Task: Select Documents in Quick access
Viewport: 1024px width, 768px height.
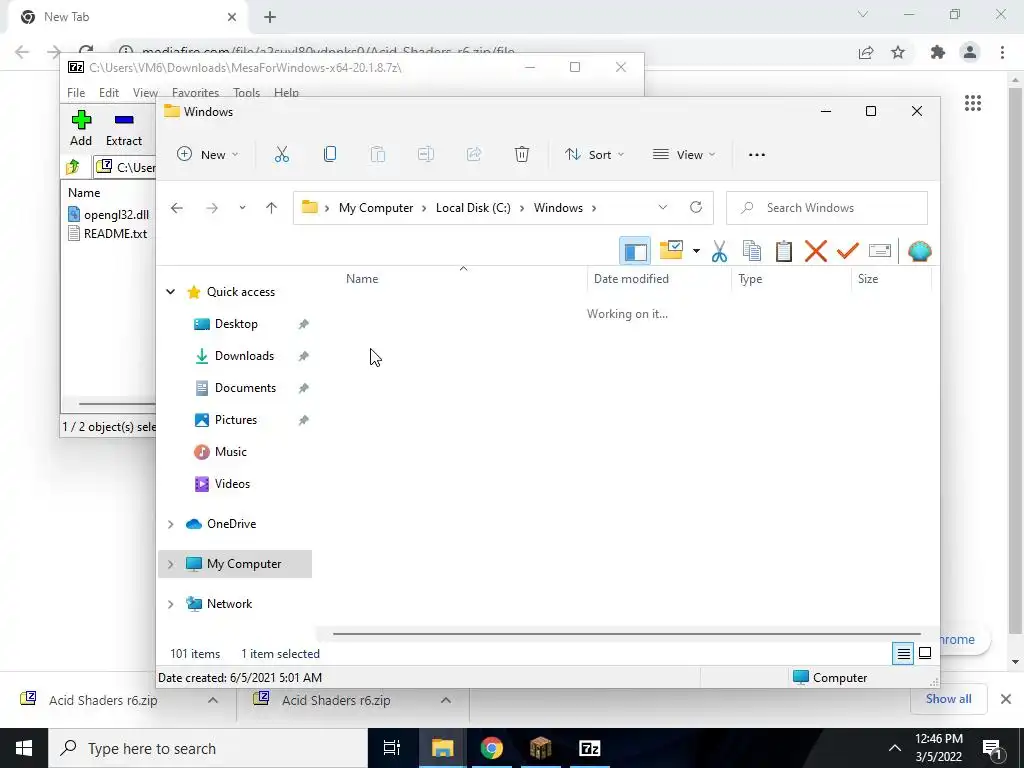Action: click(245, 388)
